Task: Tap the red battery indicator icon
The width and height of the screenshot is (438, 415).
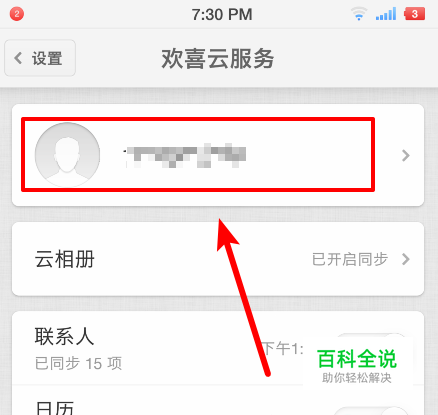Action: [x=414, y=14]
